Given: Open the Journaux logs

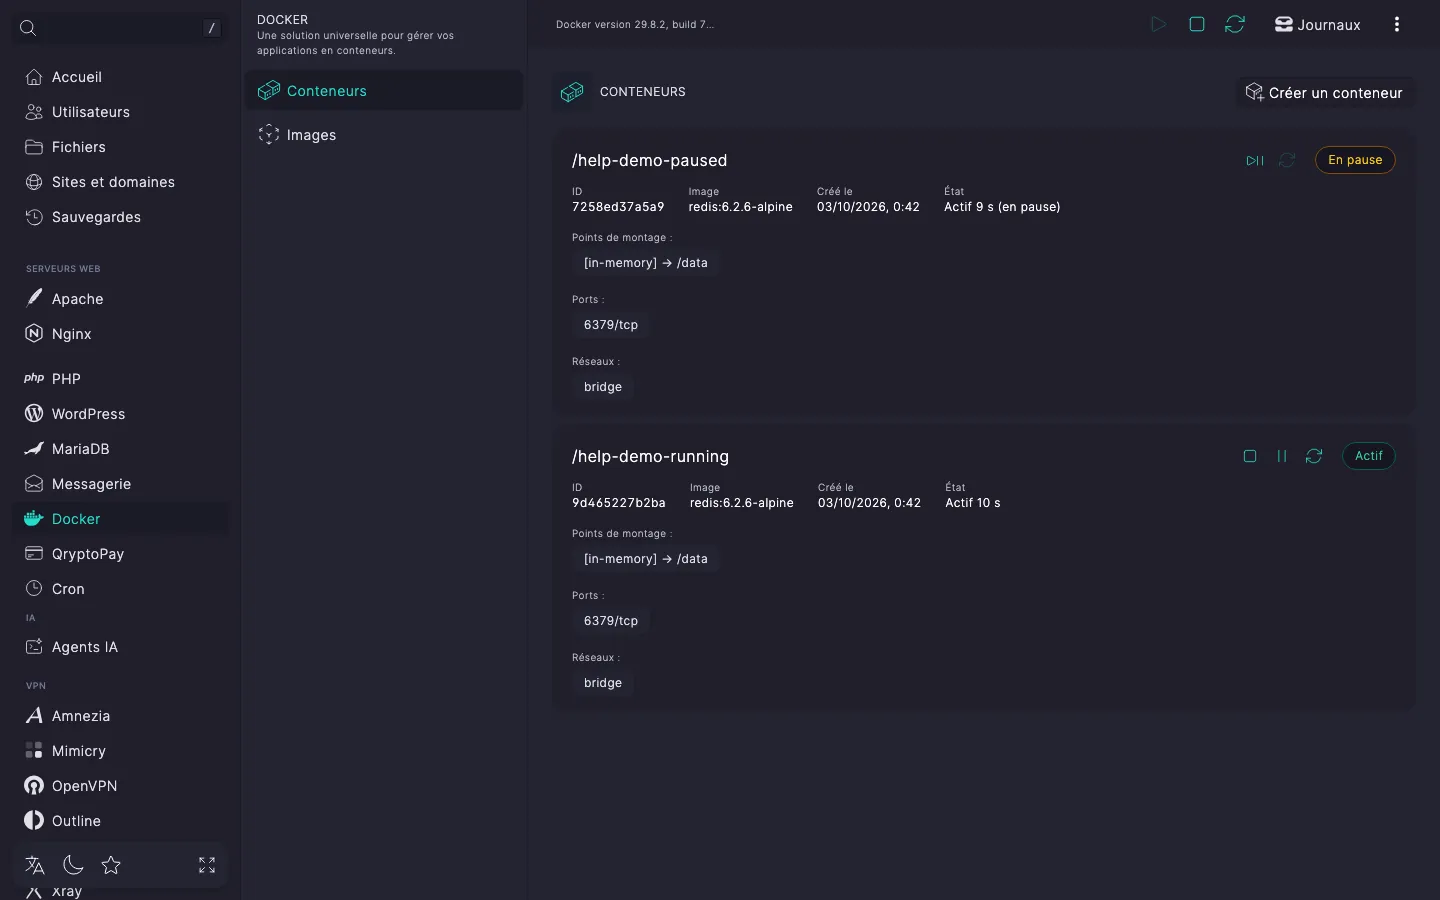Looking at the screenshot, I should tap(1317, 25).
